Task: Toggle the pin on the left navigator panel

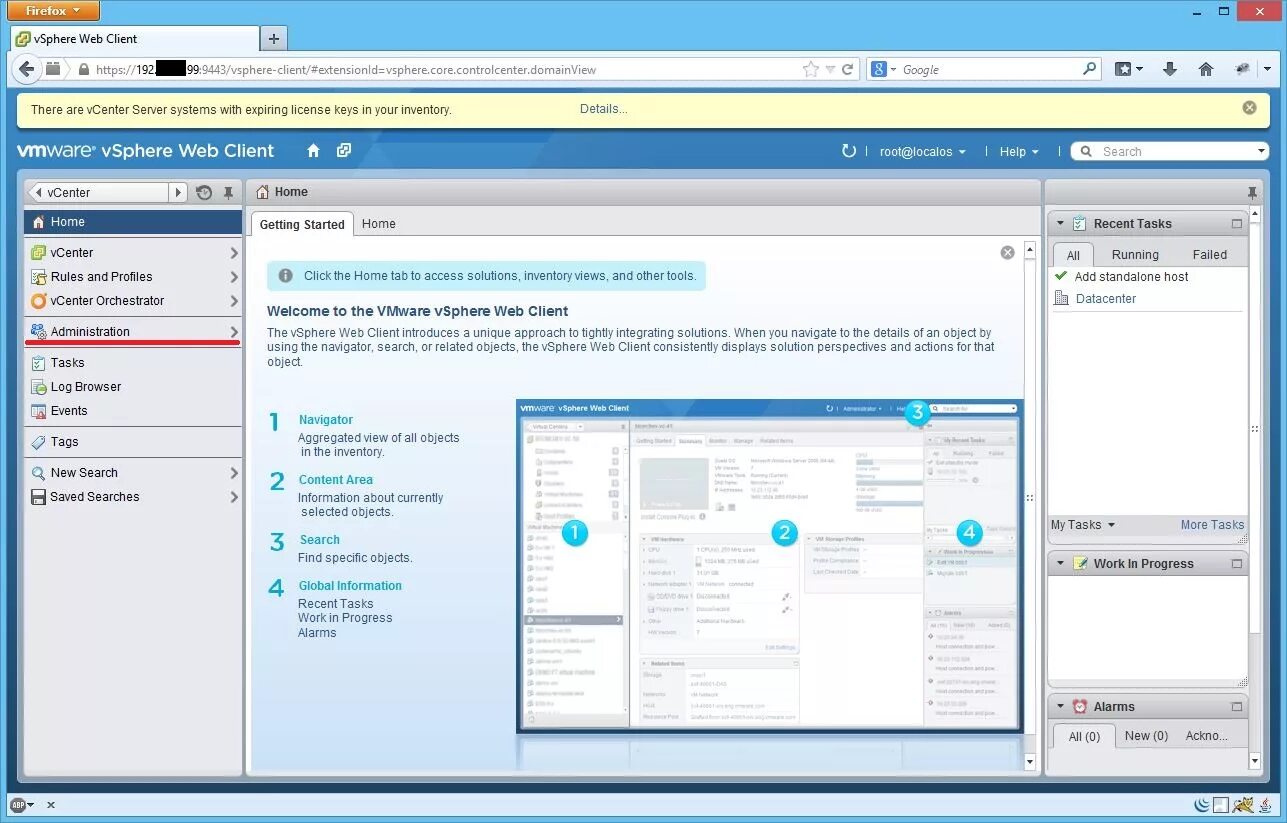Action: [228, 192]
